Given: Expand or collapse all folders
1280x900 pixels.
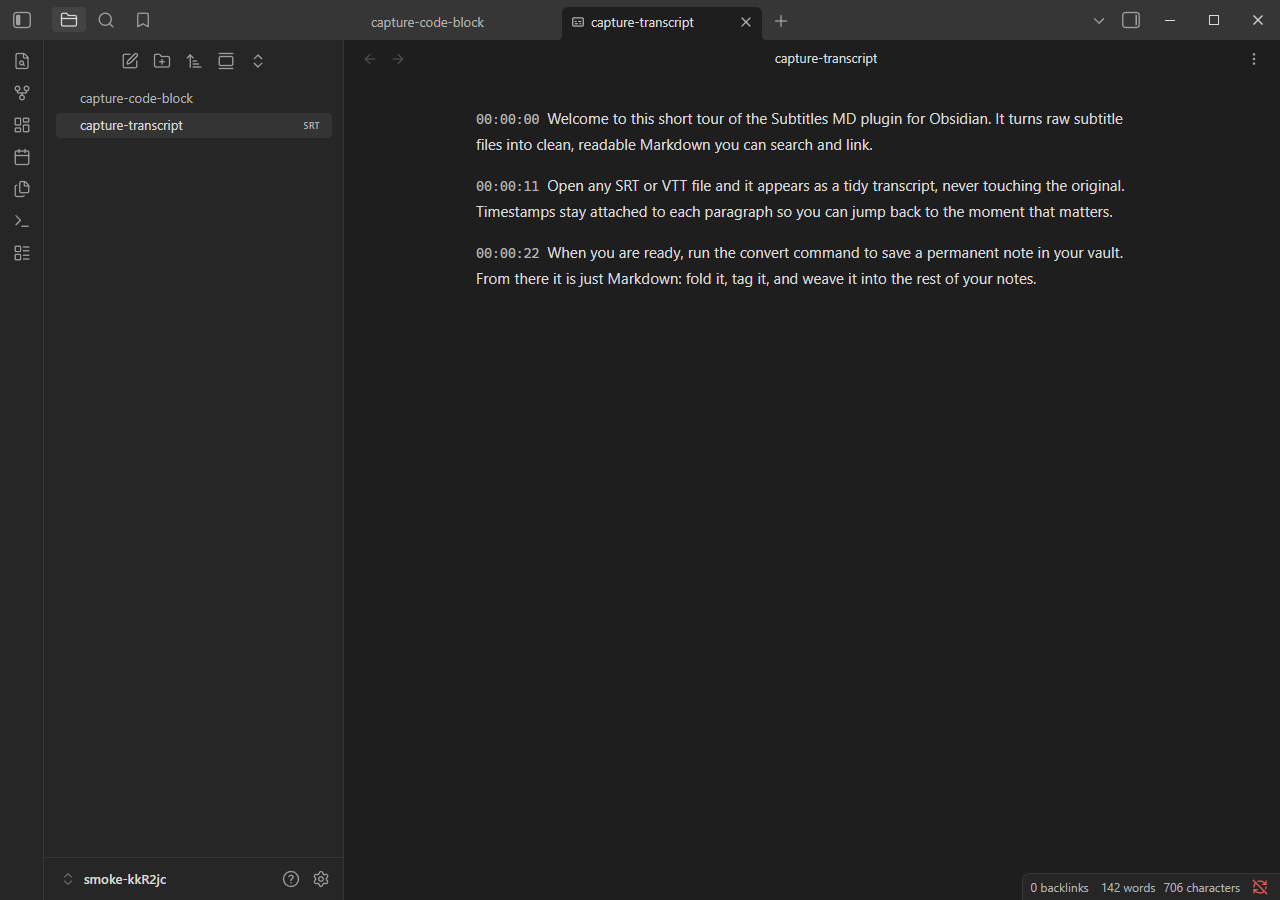Looking at the screenshot, I should point(258,61).
